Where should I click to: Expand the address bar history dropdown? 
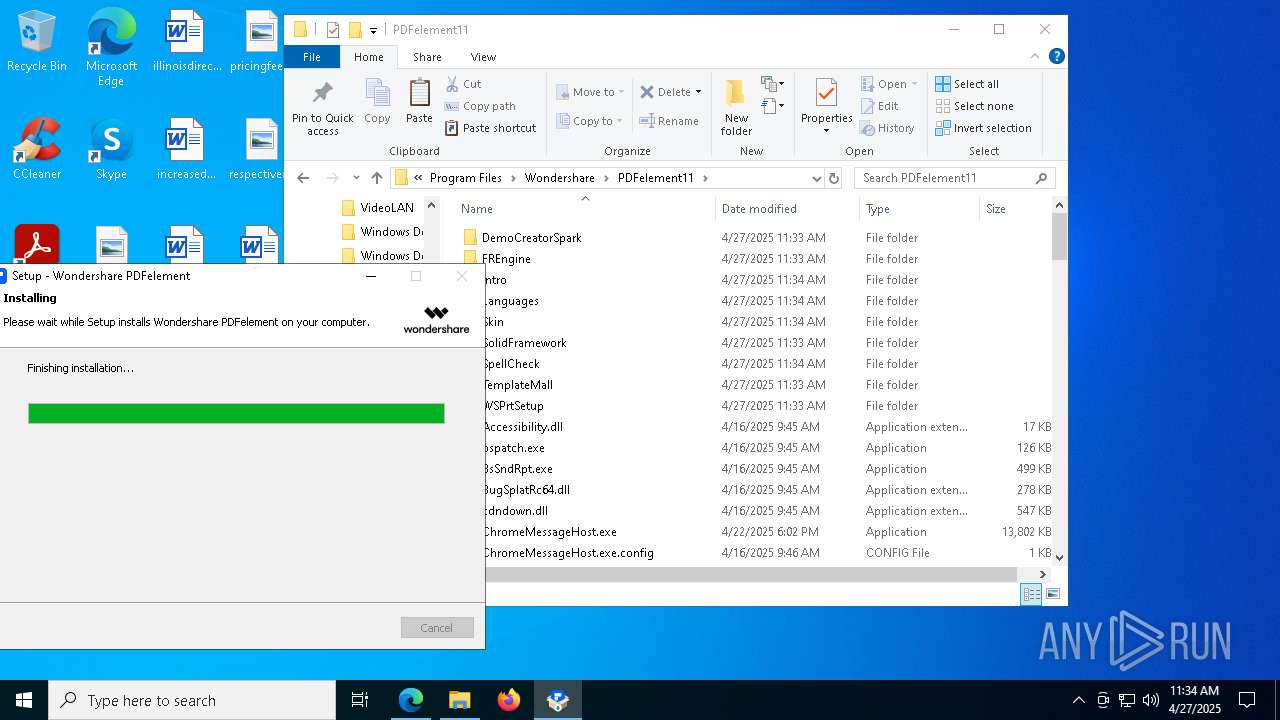816,178
